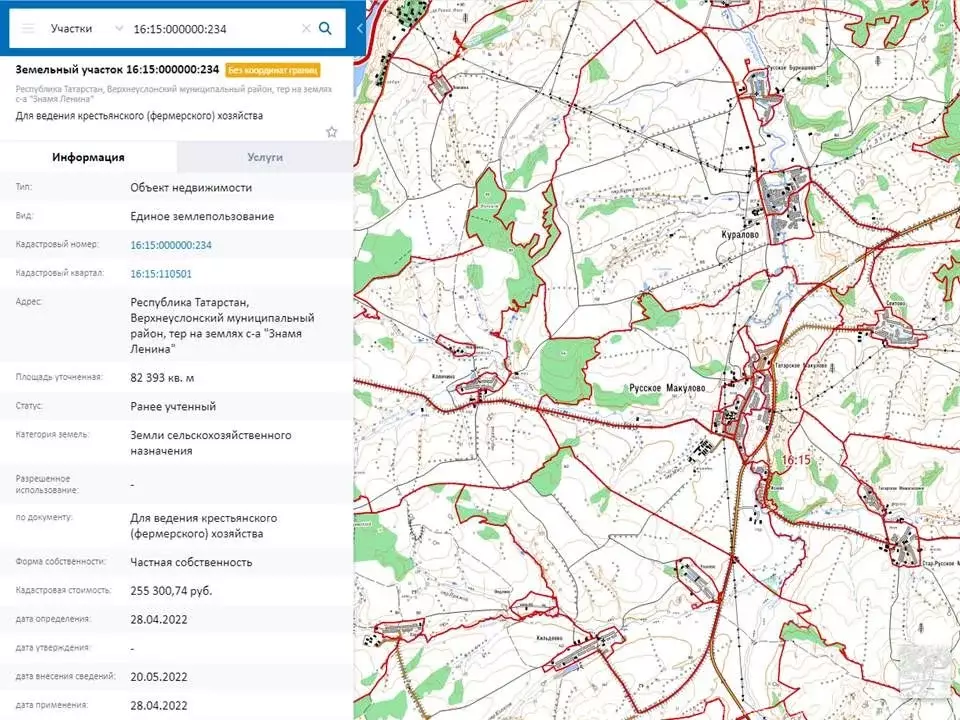Click the Кадастровая стоимость value 255 300,74 руб.
The height and width of the screenshot is (720, 960).
coord(171,591)
